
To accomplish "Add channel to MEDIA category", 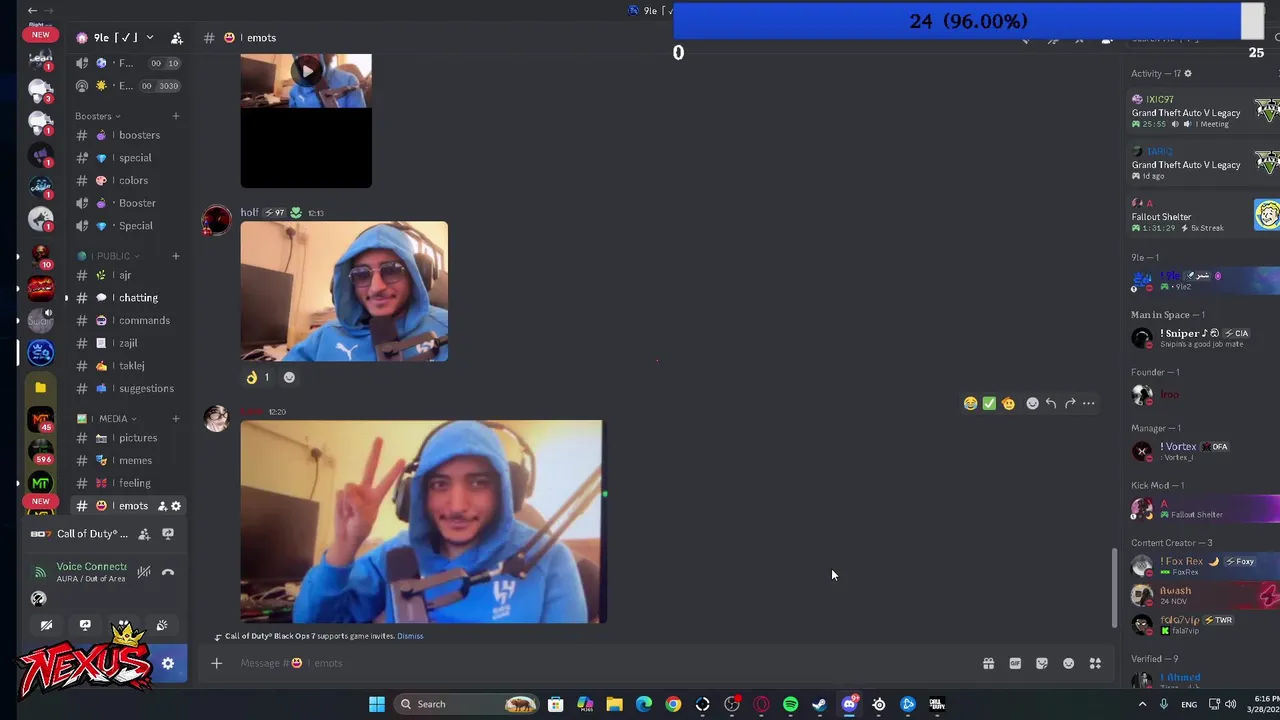I will point(175,418).
